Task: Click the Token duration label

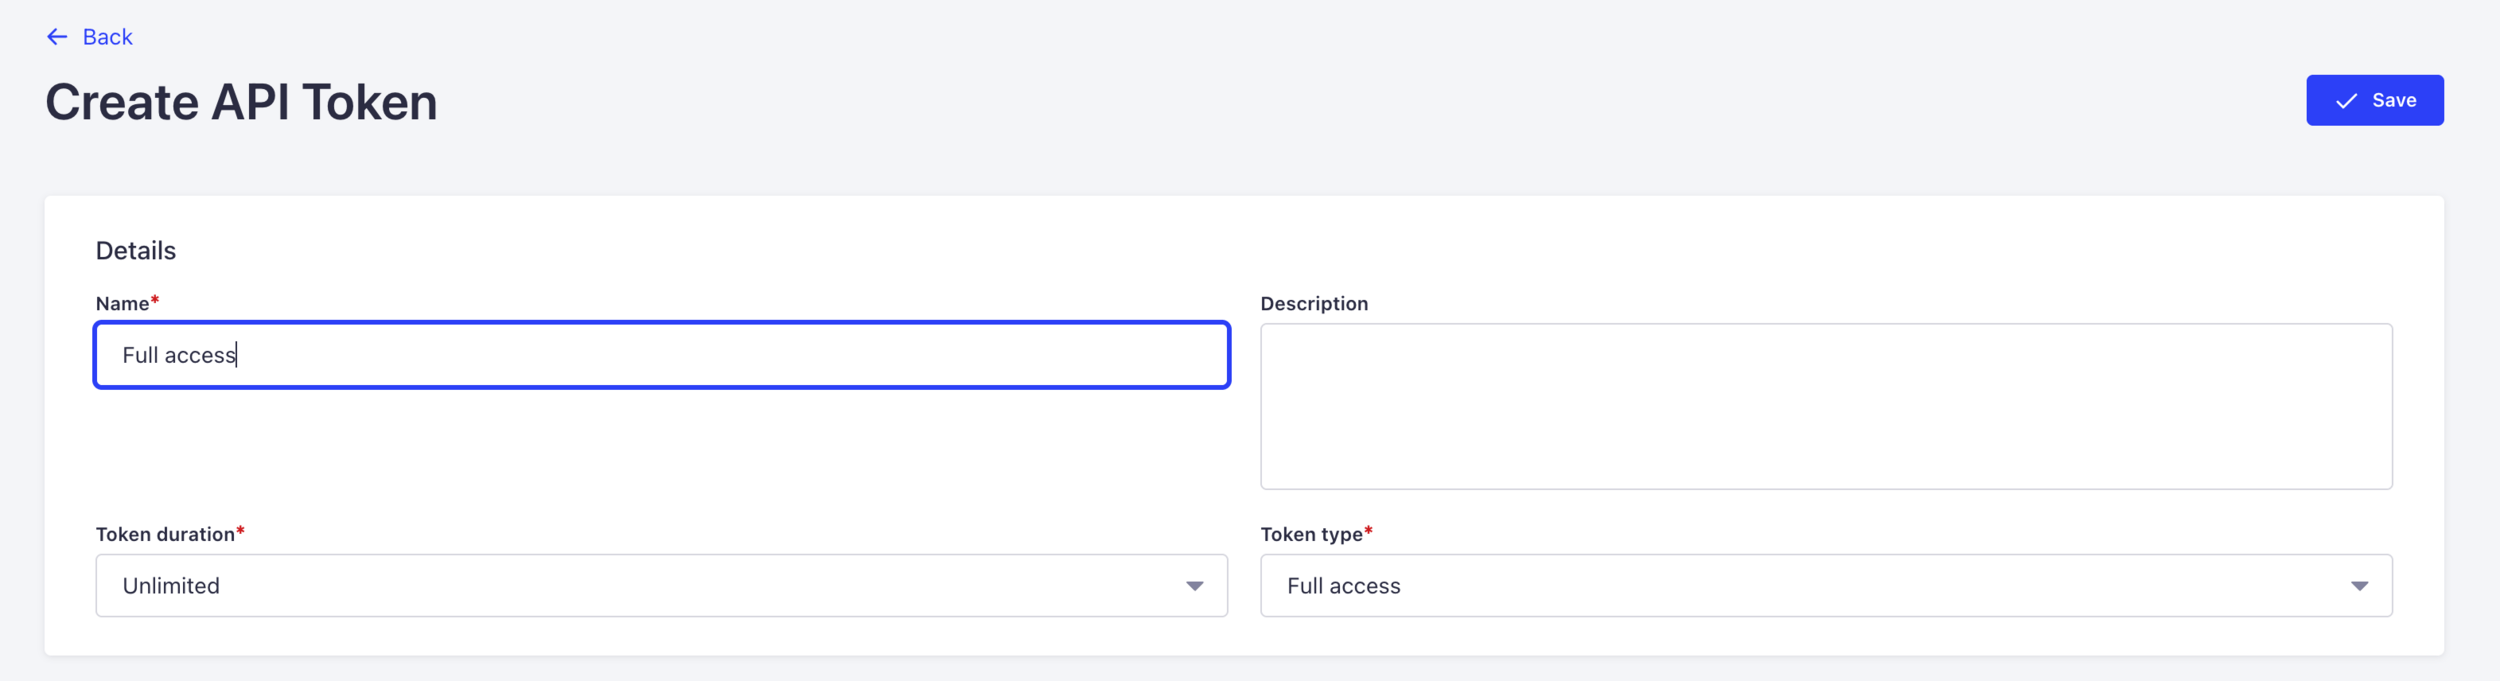Action: click(x=165, y=534)
